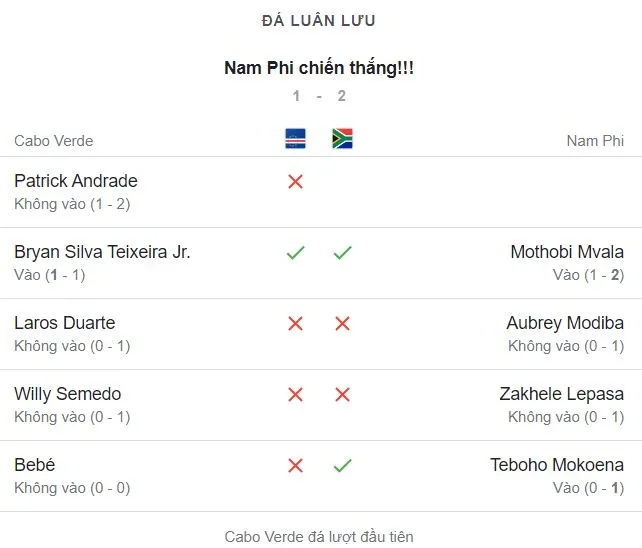642x548 pixels.
Task: Select the Nam Phi team name
Action: point(595,141)
